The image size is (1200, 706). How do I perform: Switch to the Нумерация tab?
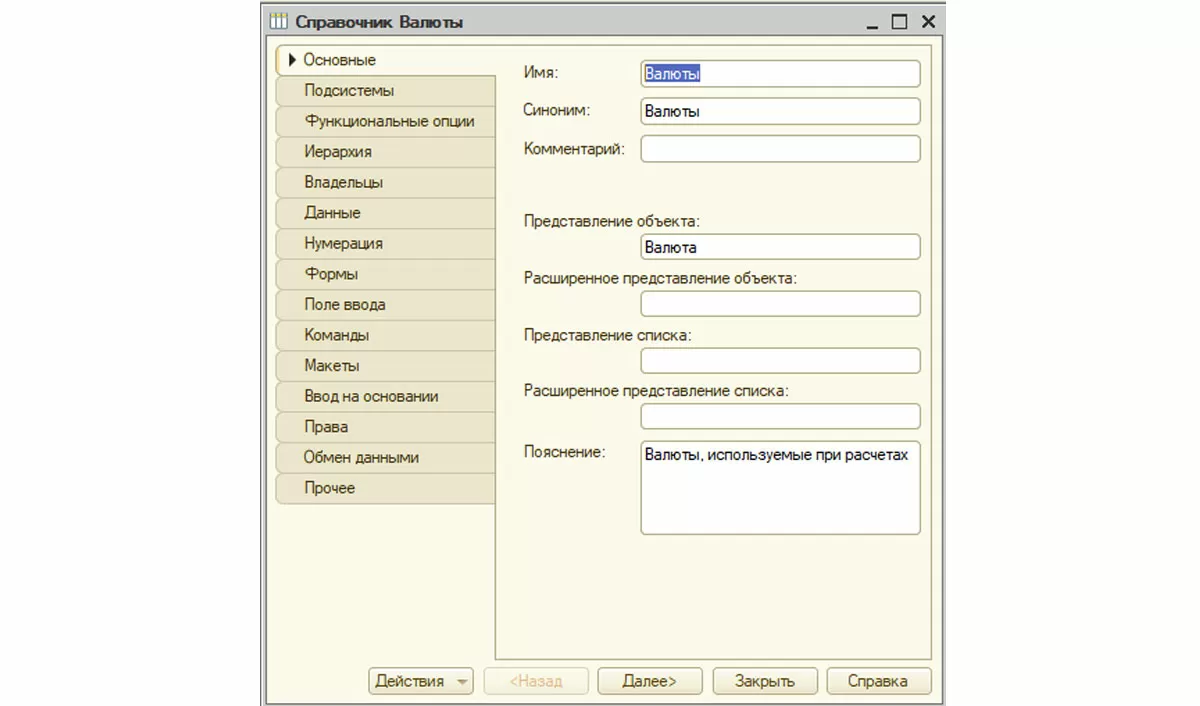pos(343,244)
